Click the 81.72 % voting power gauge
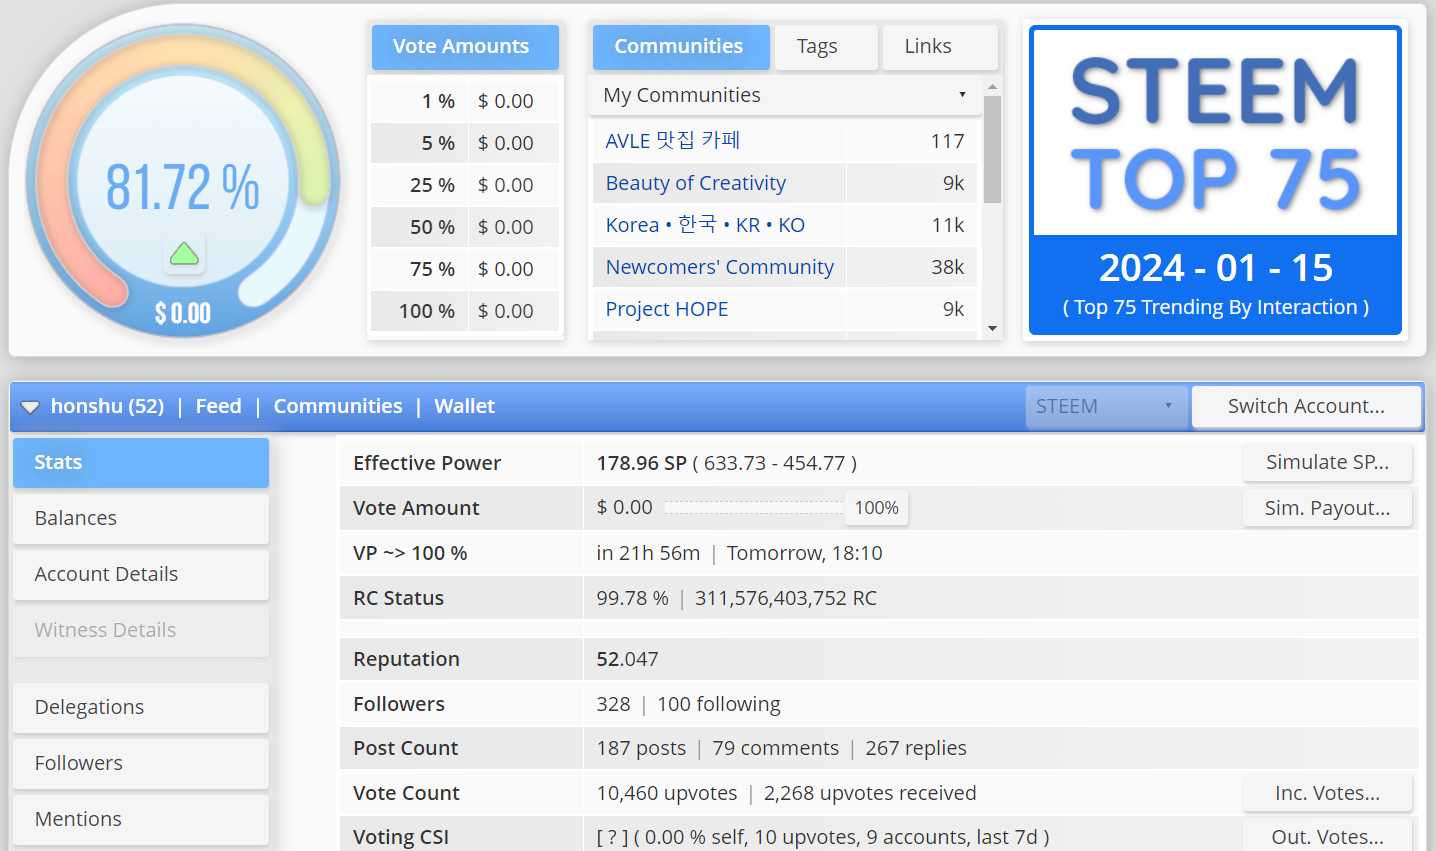The width and height of the screenshot is (1436, 851). click(x=183, y=180)
